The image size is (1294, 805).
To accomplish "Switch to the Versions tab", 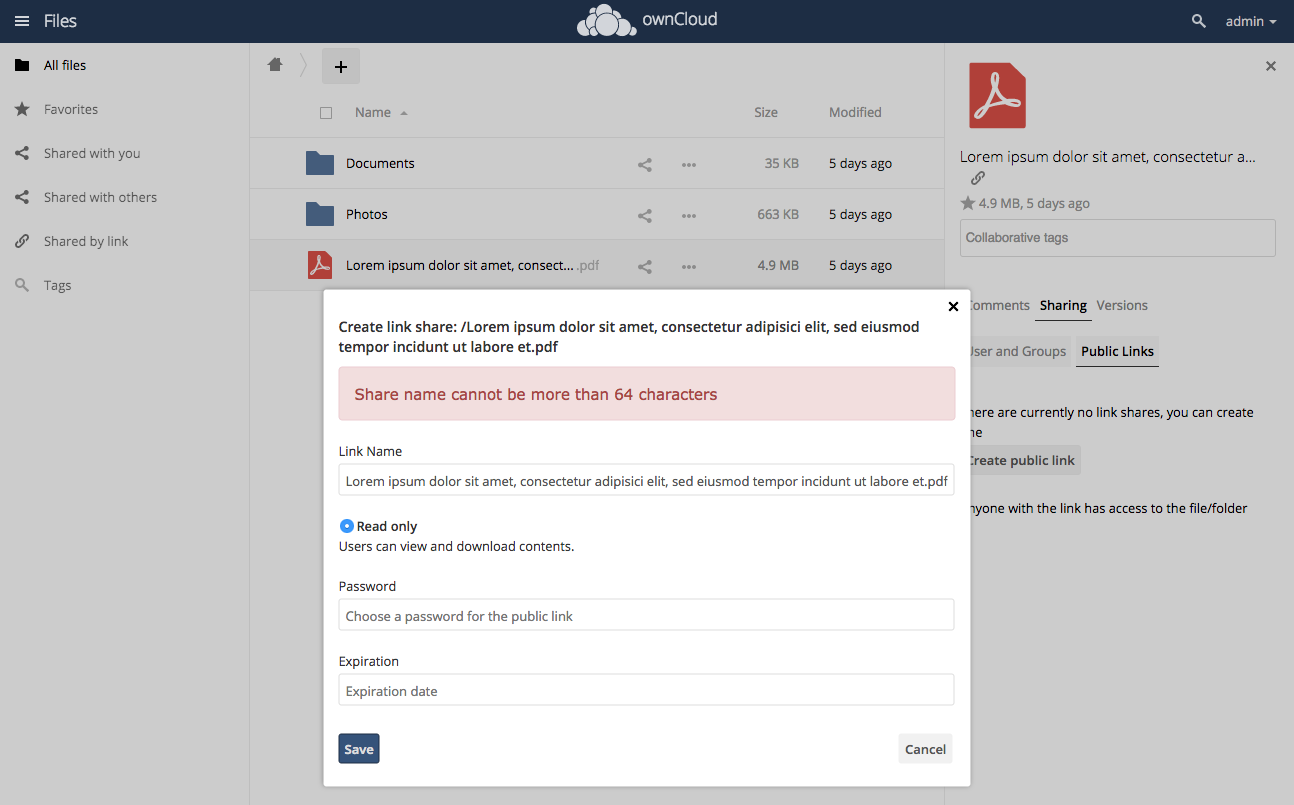I will point(1122,306).
